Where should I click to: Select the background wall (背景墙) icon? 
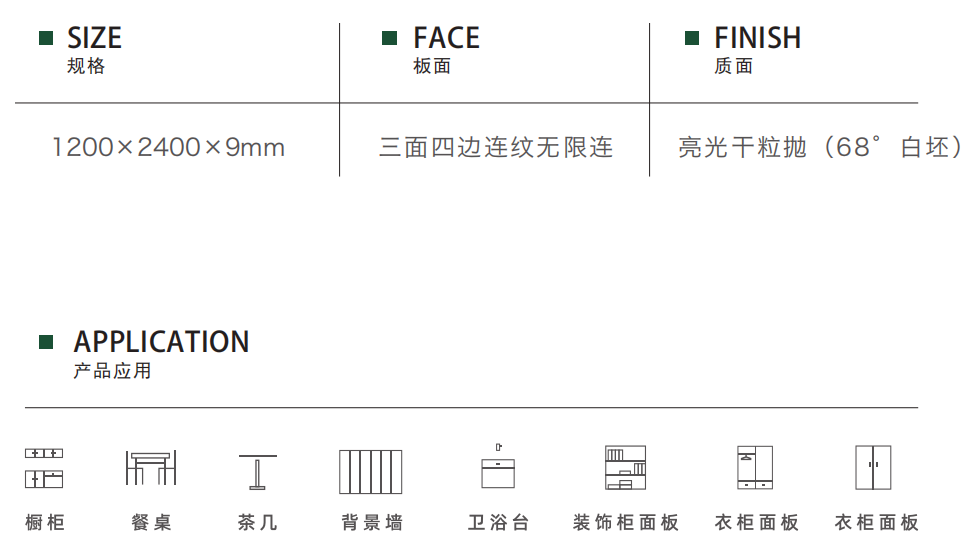click(x=370, y=472)
